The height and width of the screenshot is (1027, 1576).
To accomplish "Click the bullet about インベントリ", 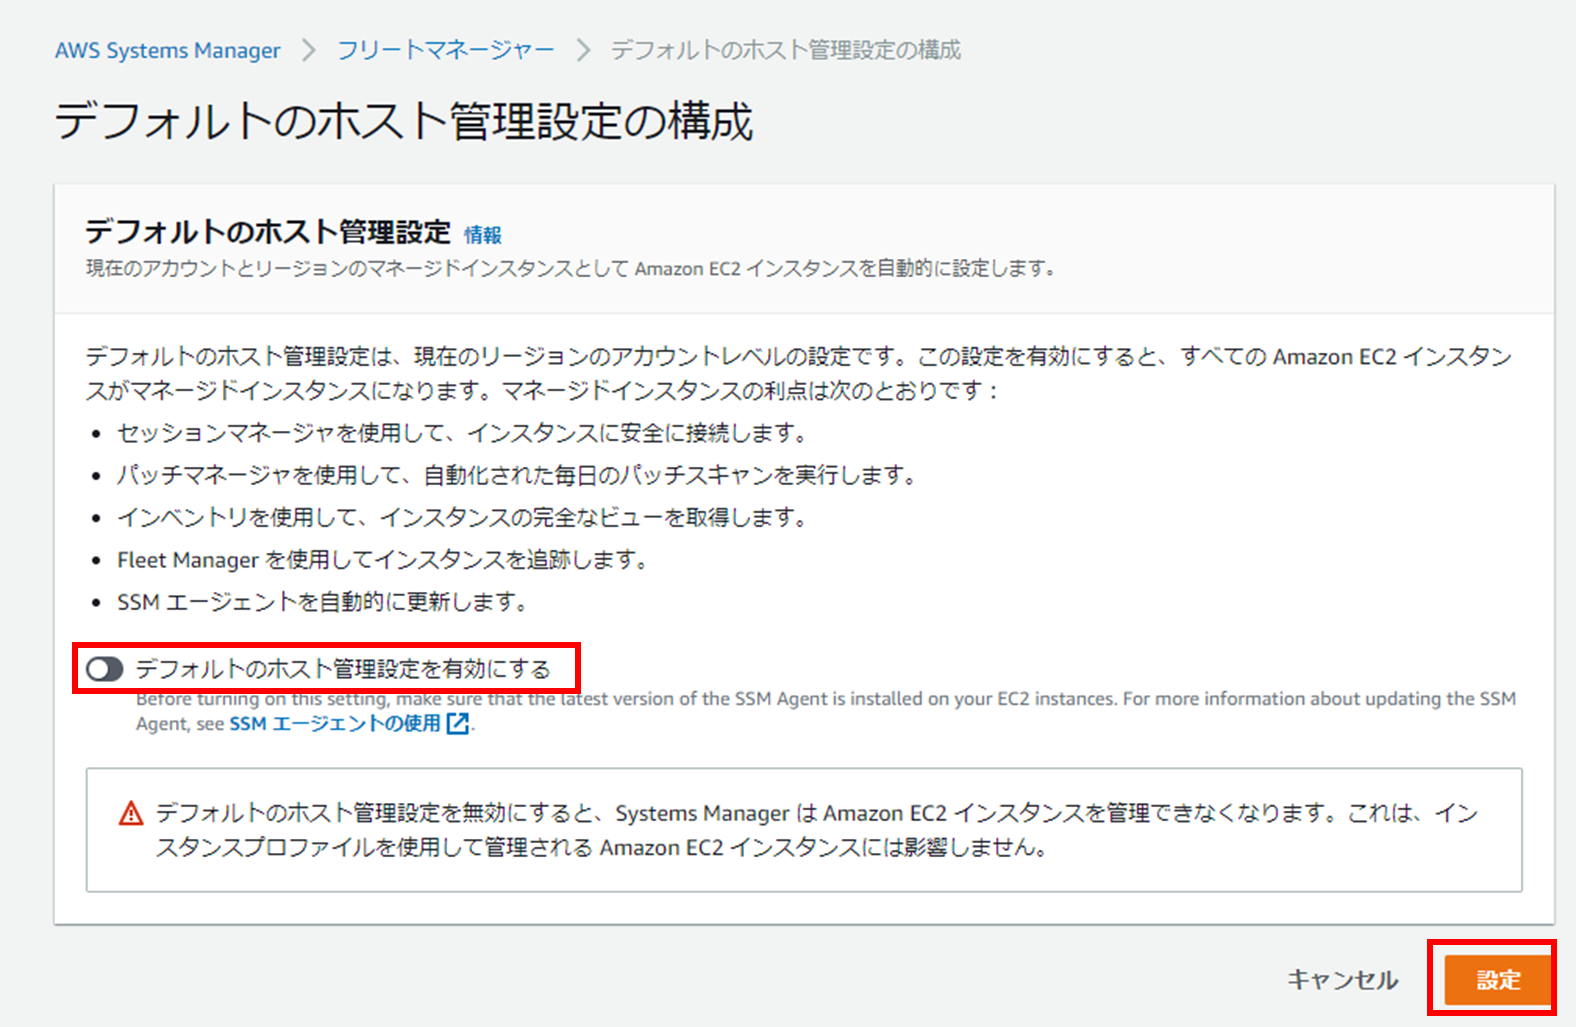I will [x=462, y=517].
